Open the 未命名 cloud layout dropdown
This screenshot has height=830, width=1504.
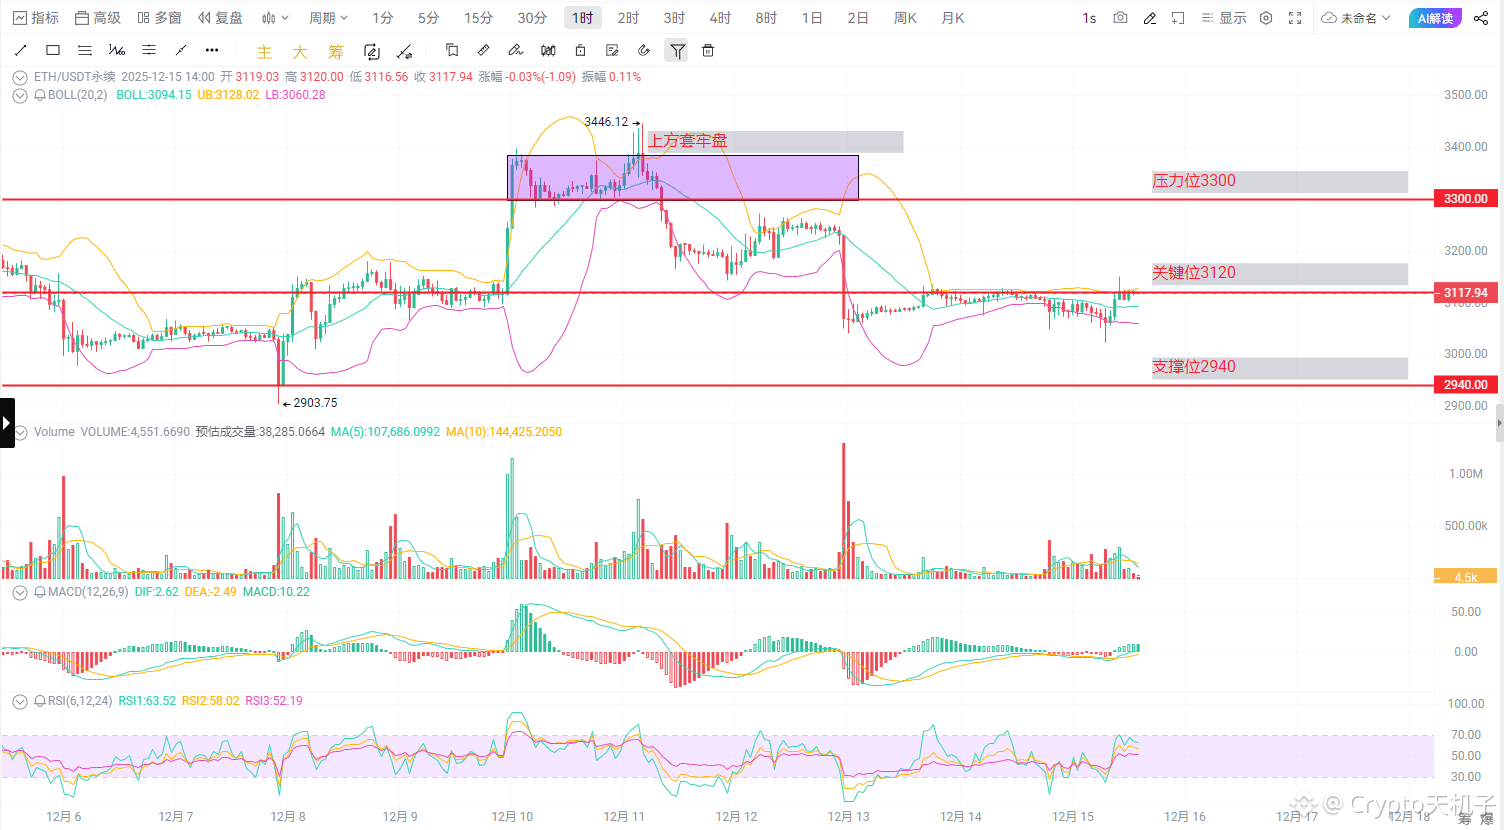pyautogui.click(x=1356, y=18)
